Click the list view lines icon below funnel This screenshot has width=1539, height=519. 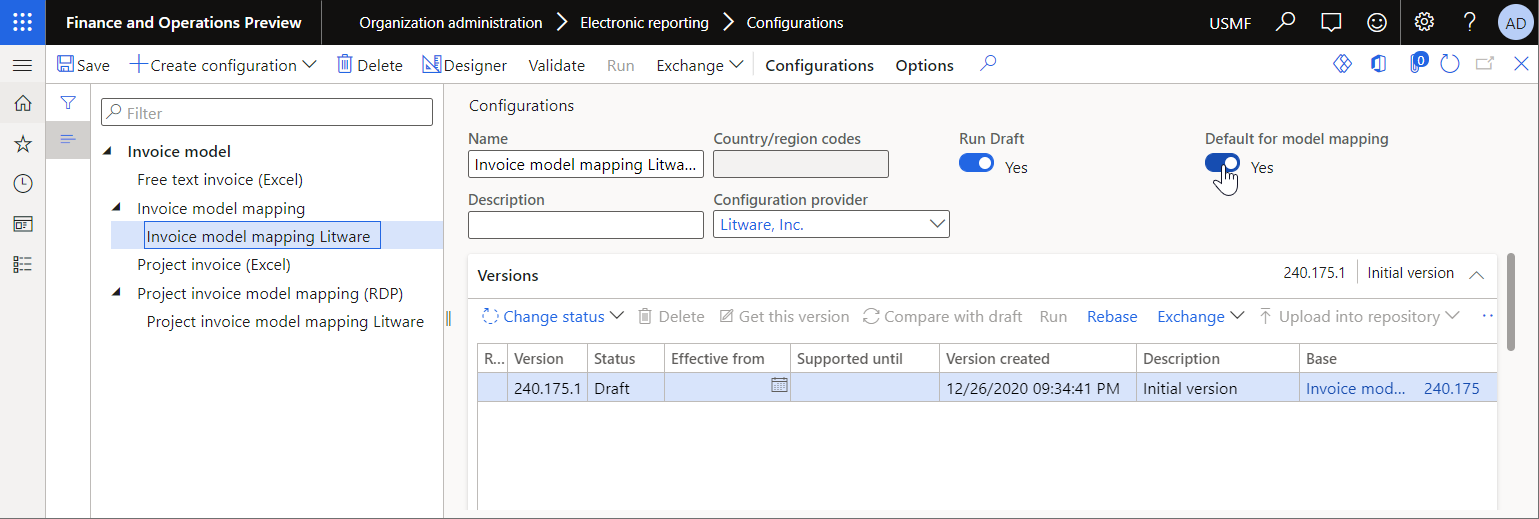tap(68, 139)
